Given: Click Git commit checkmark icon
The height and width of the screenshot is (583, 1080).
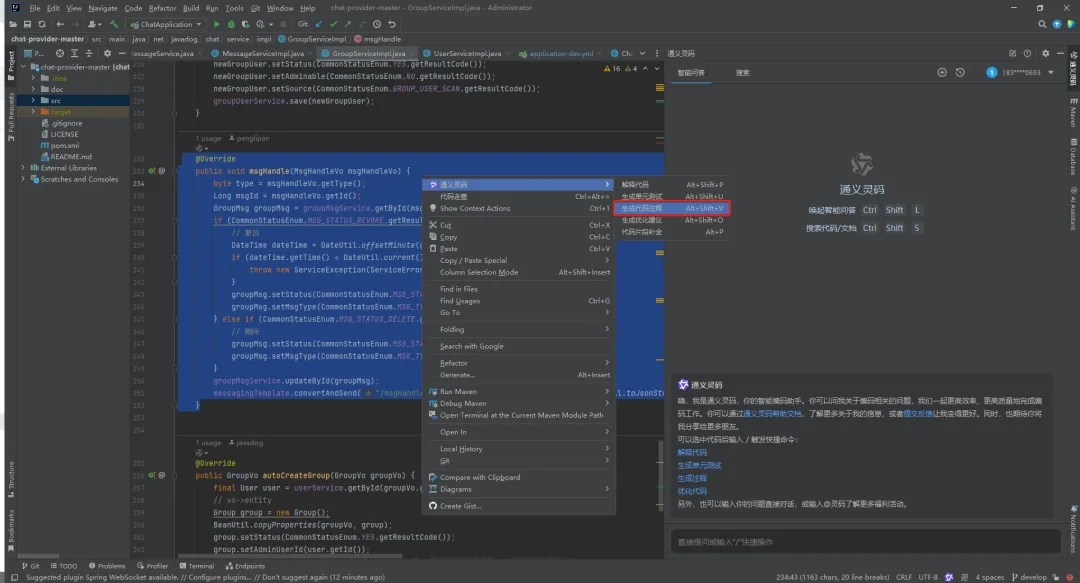Looking at the screenshot, I should coord(333,24).
